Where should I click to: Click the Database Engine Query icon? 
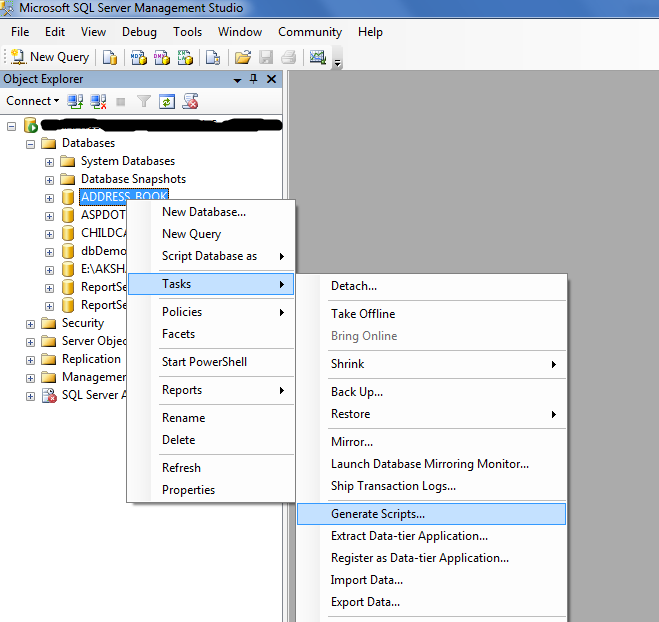pyautogui.click(x=110, y=58)
